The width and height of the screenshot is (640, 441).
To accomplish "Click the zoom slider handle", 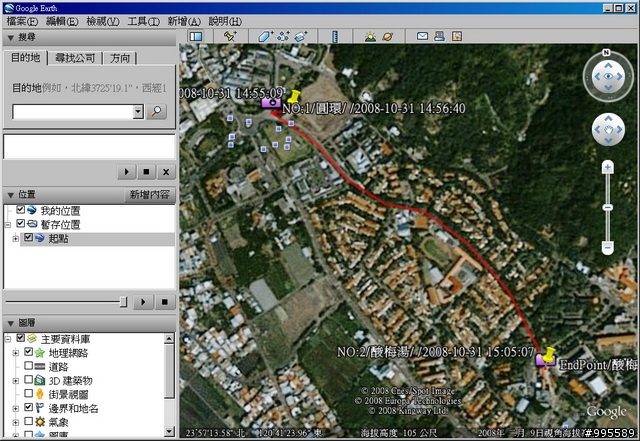I will coord(608,207).
